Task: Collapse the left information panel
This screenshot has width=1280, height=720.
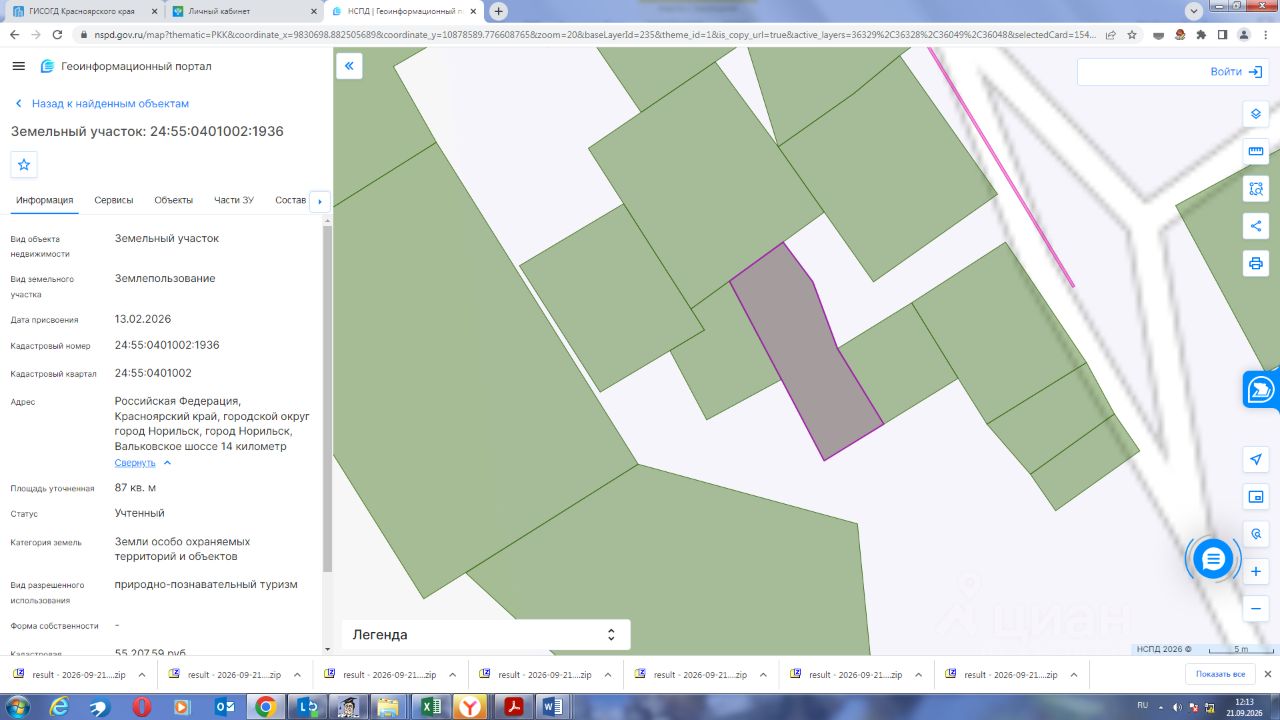Action: [x=349, y=66]
